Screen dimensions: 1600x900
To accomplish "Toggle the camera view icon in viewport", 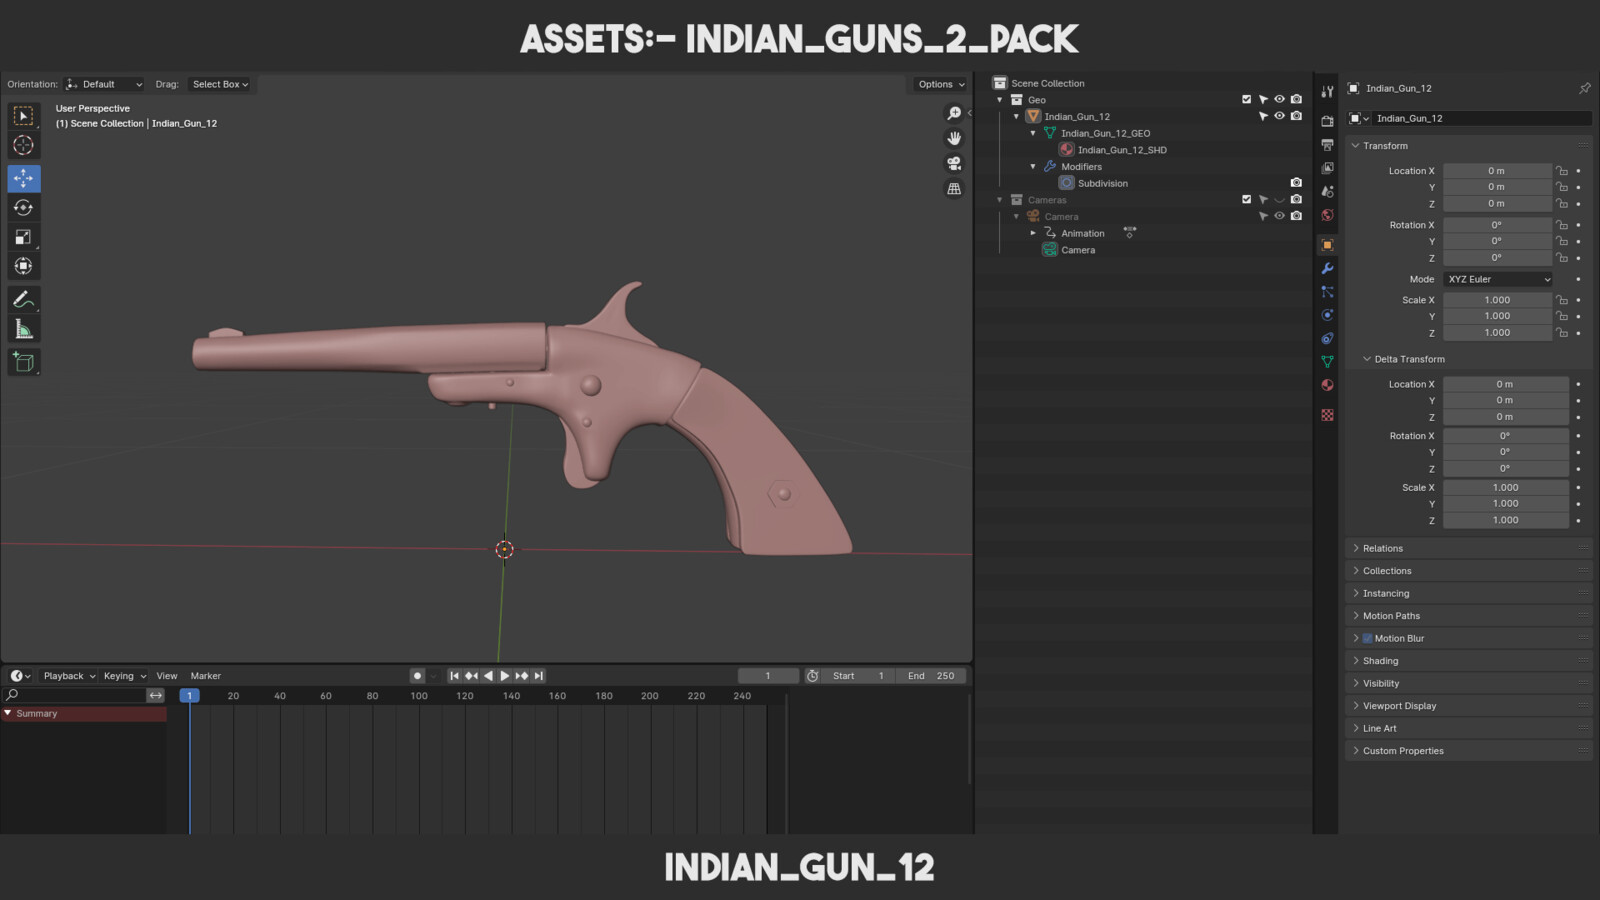I will (954, 163).
